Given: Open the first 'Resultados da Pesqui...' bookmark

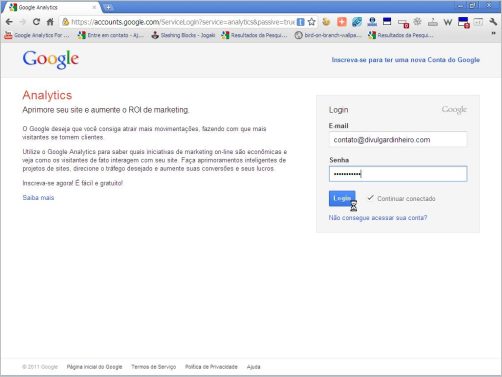Looking at the screenshot, I should click(254, 35).
